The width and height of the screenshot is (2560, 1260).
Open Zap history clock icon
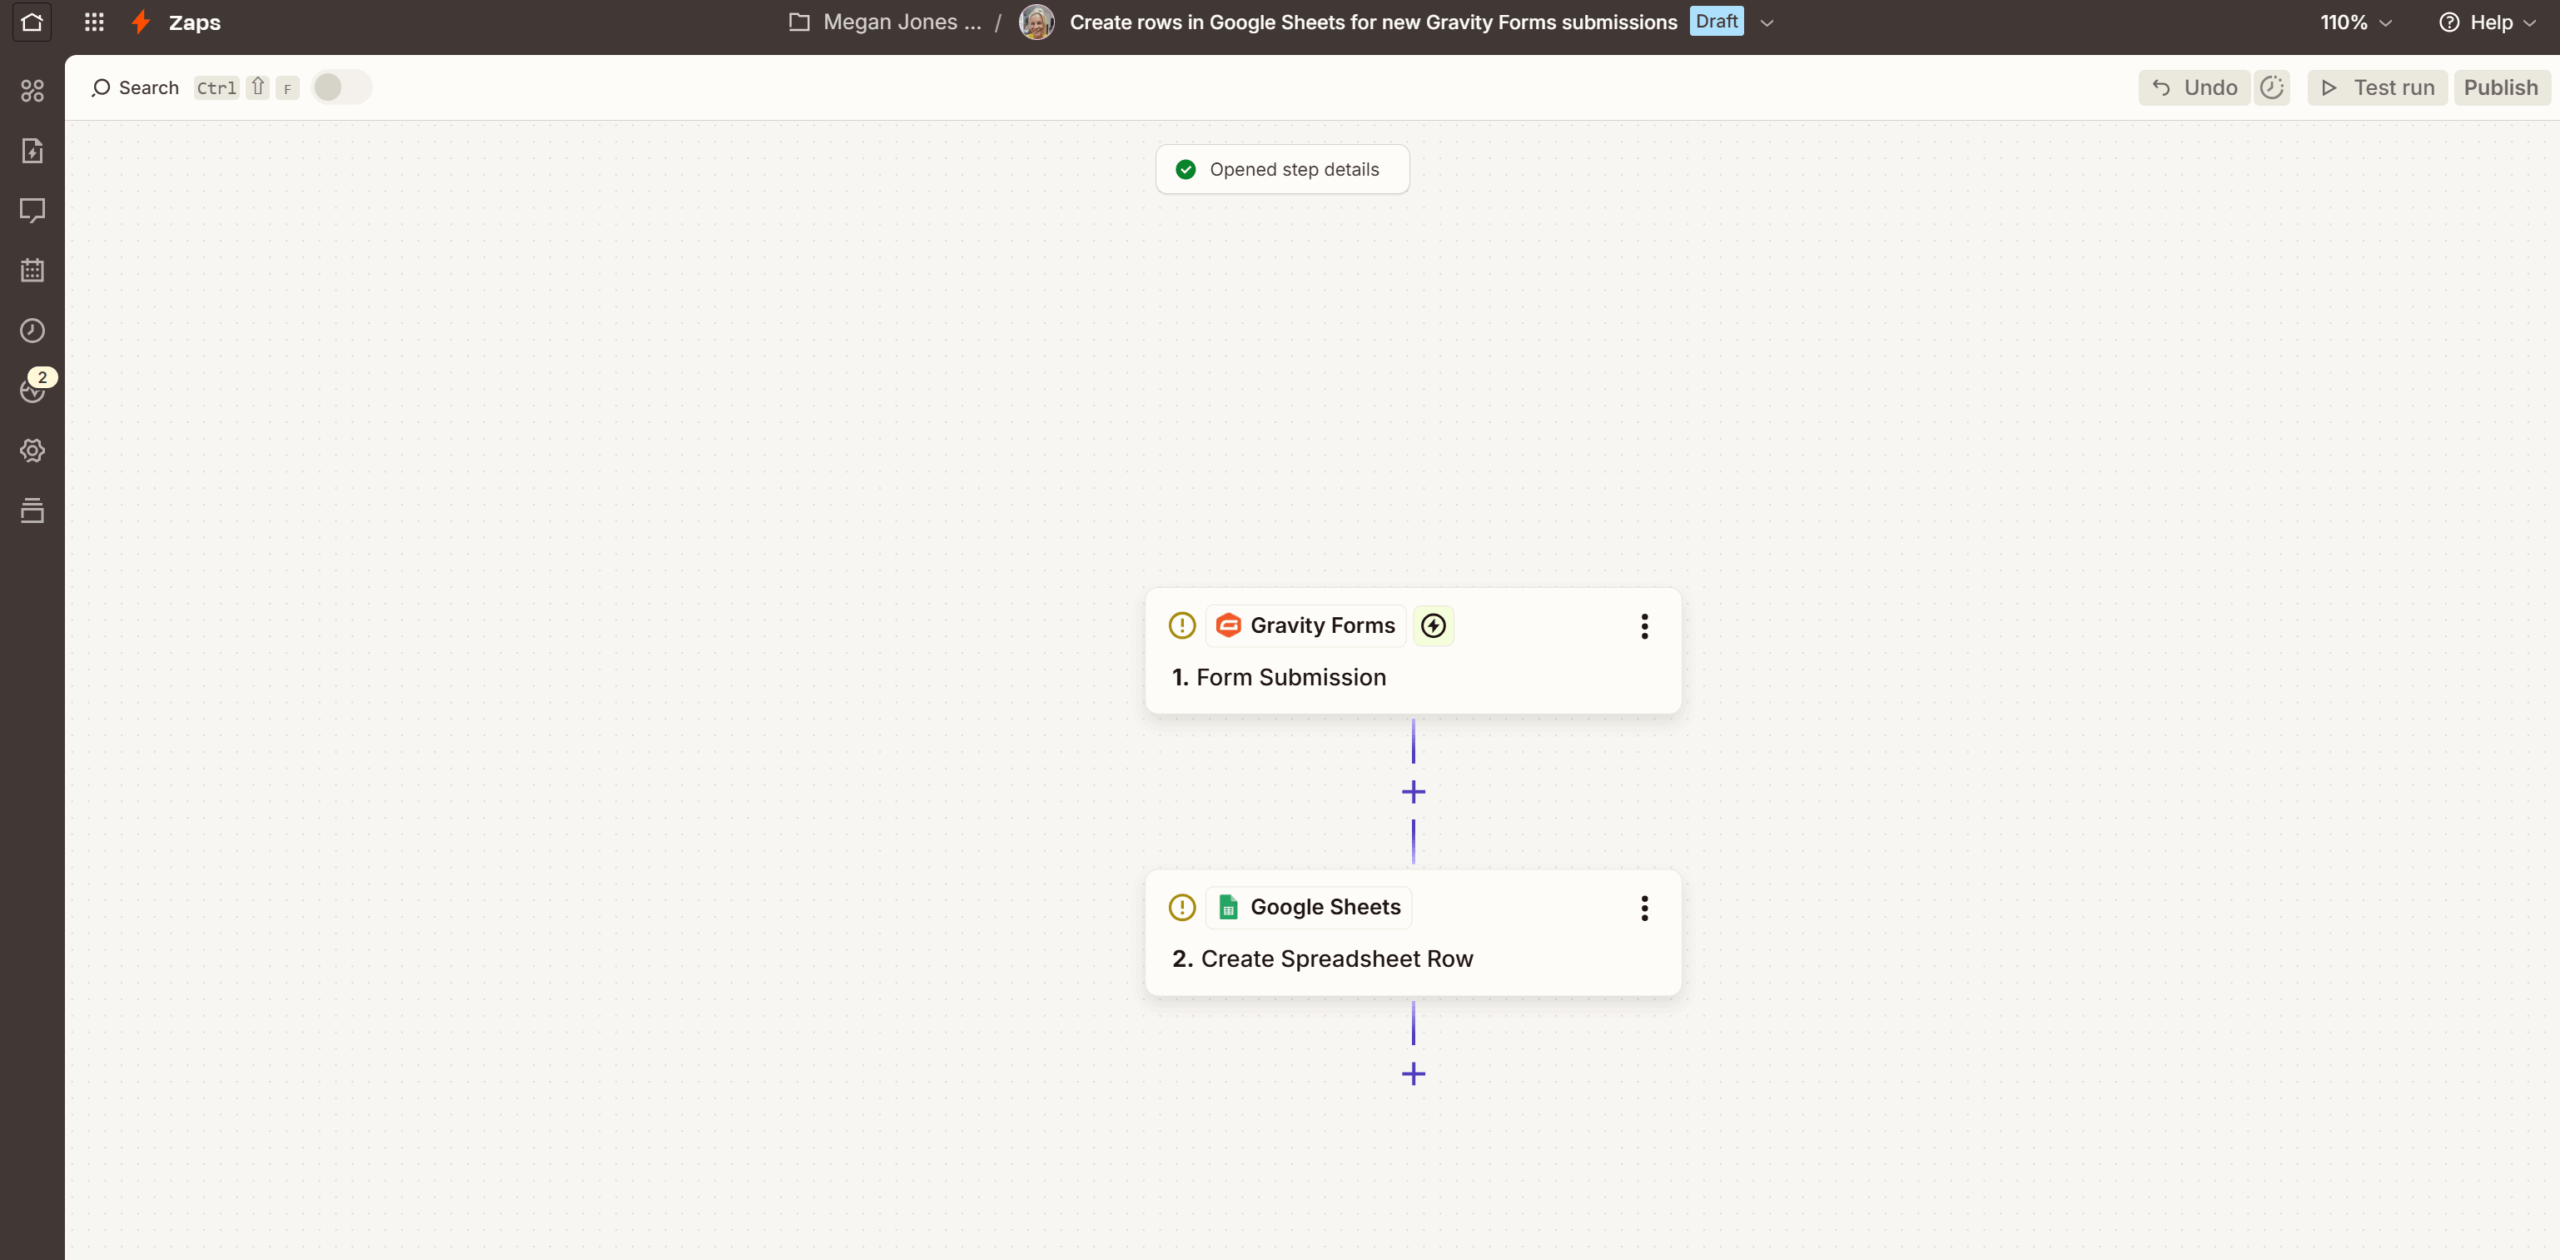click(x=32, y=330)
